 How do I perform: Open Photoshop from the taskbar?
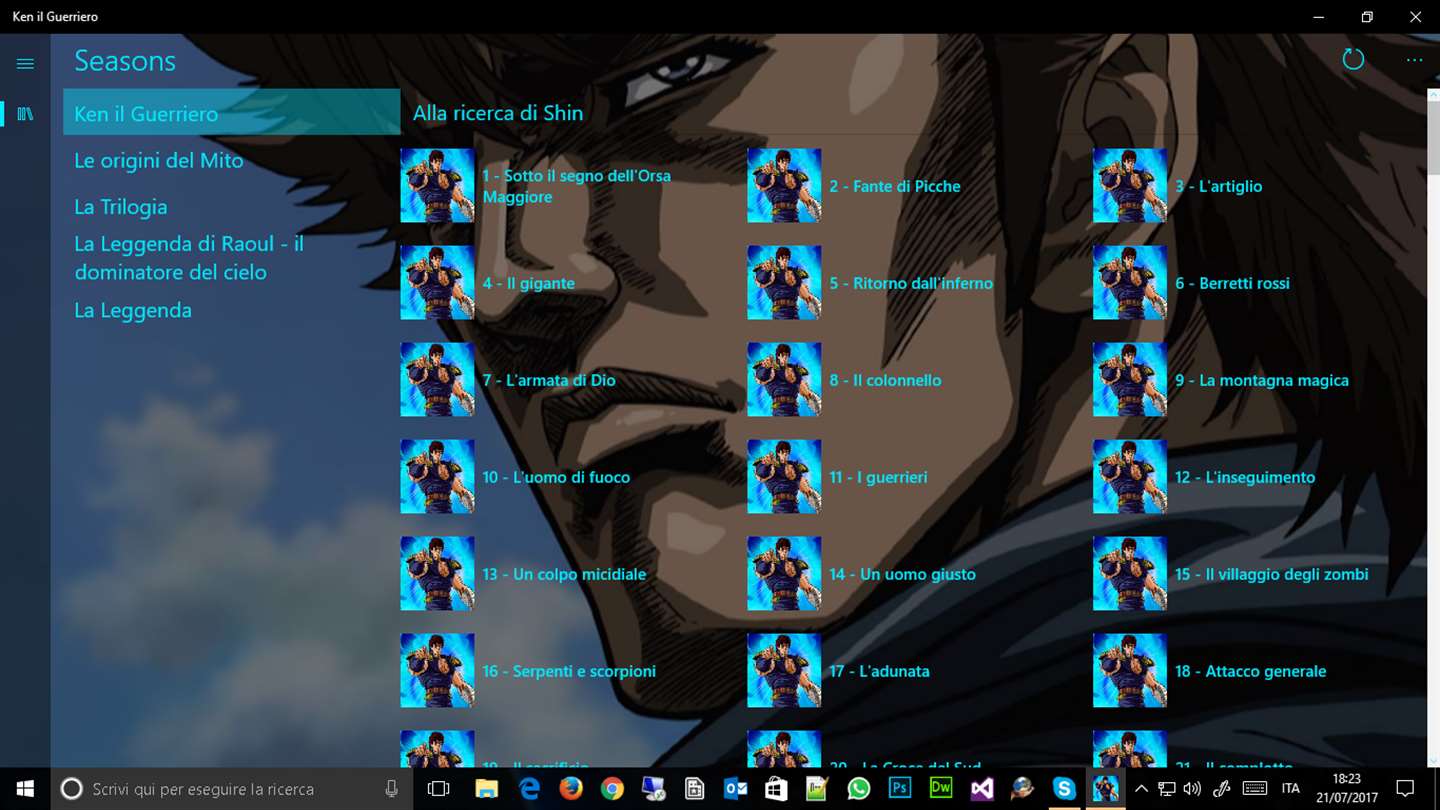pyautogui.click(x=900, y=789)
